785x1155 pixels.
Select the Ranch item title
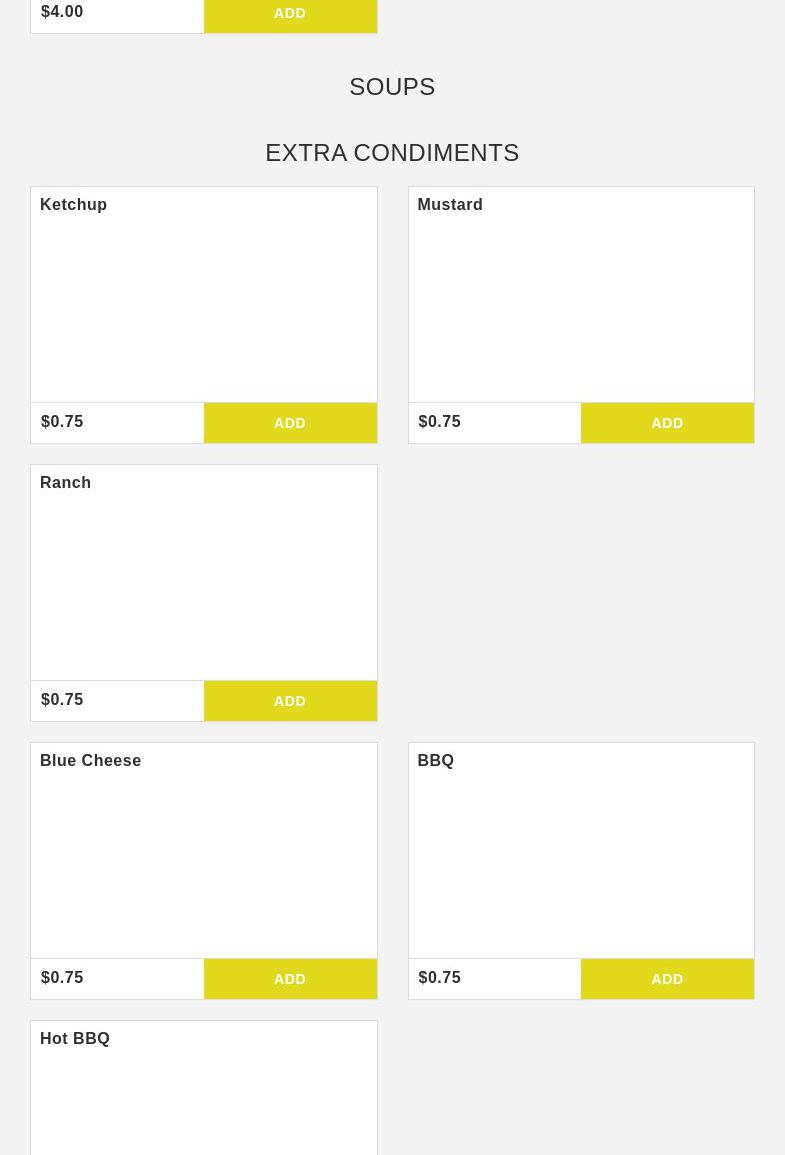pyautogui.click(x=66, y=482)
